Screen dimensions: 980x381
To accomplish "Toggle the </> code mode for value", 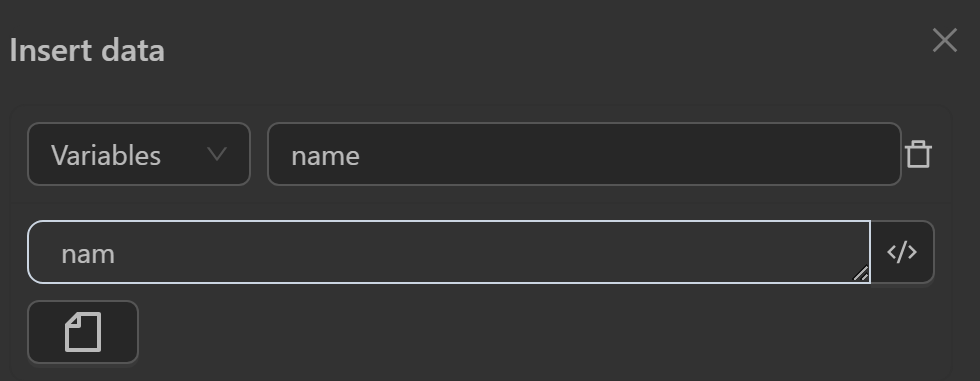I will coord(902,252).
